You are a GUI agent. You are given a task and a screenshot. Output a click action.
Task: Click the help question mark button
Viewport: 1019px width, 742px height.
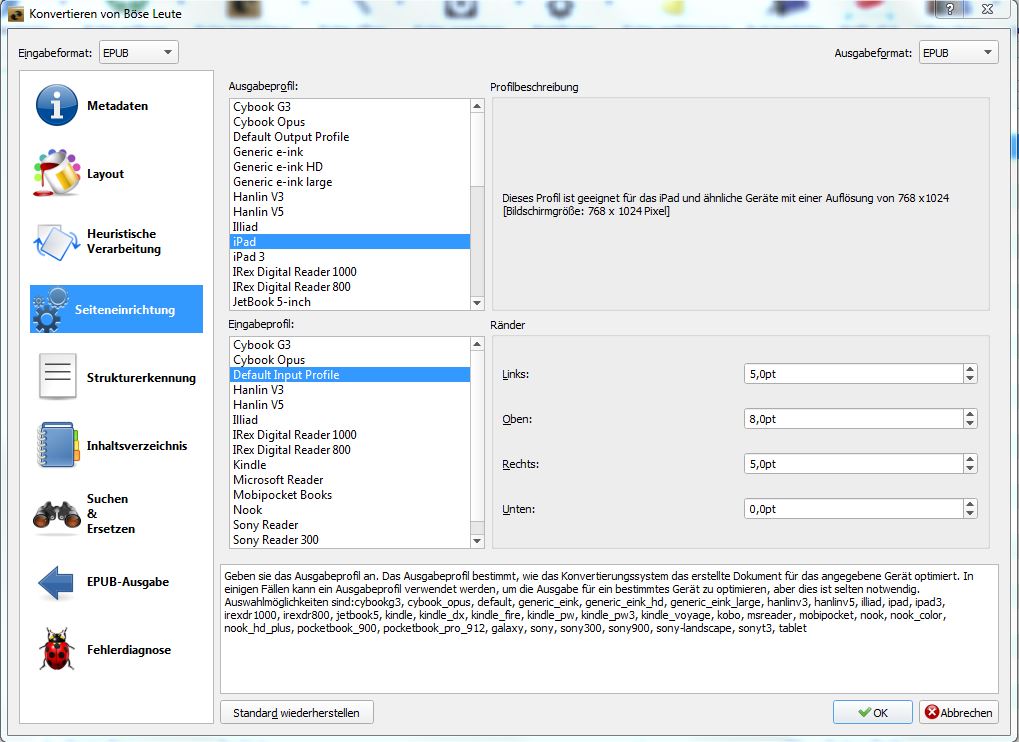(950, 9)
